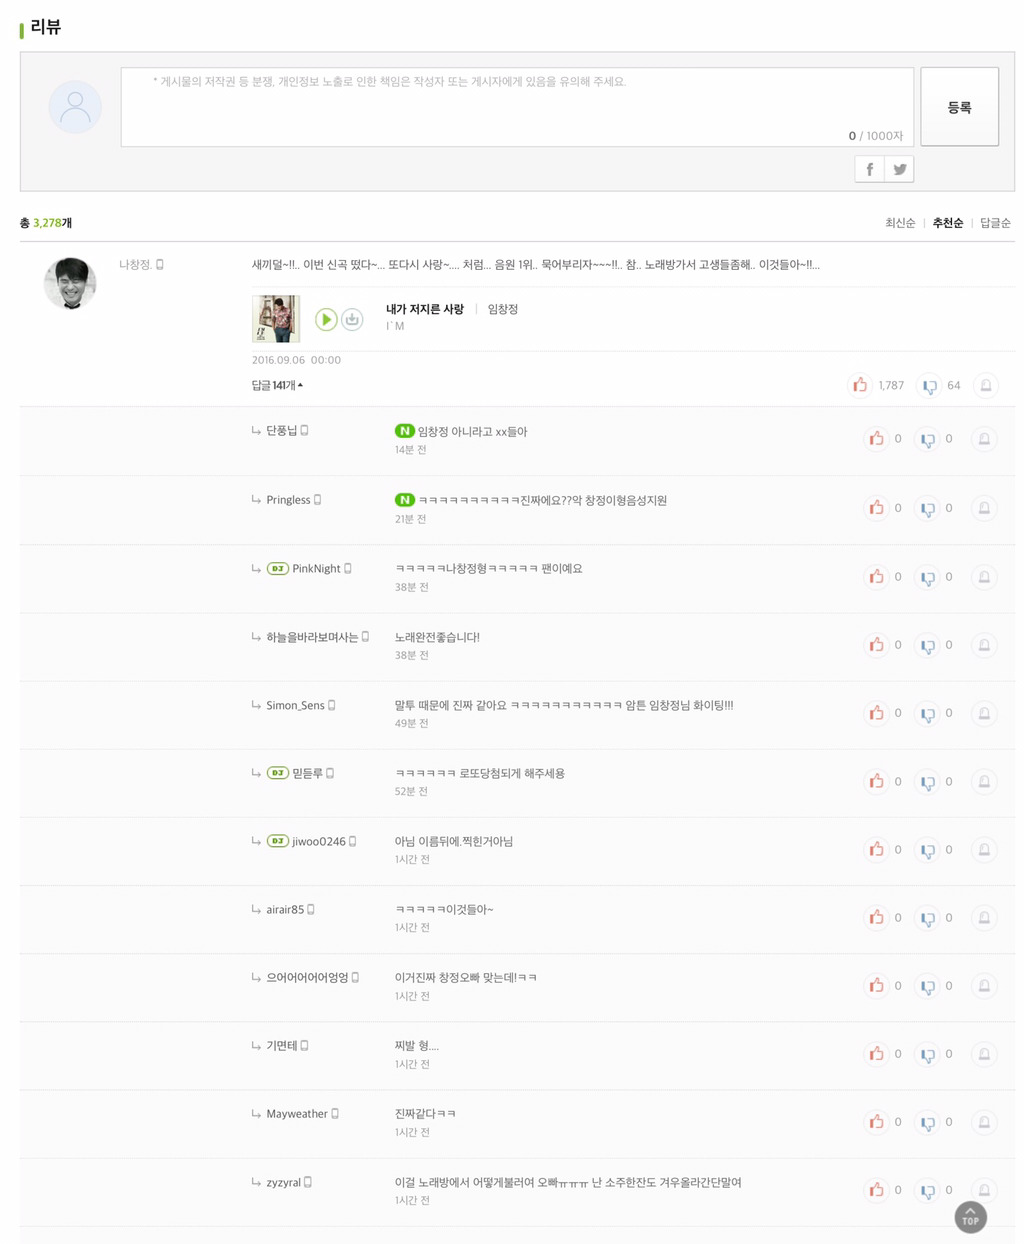Screen dimensions: 1024x1244
Task: Share the review via the Facebook icon
Action: 869,168
